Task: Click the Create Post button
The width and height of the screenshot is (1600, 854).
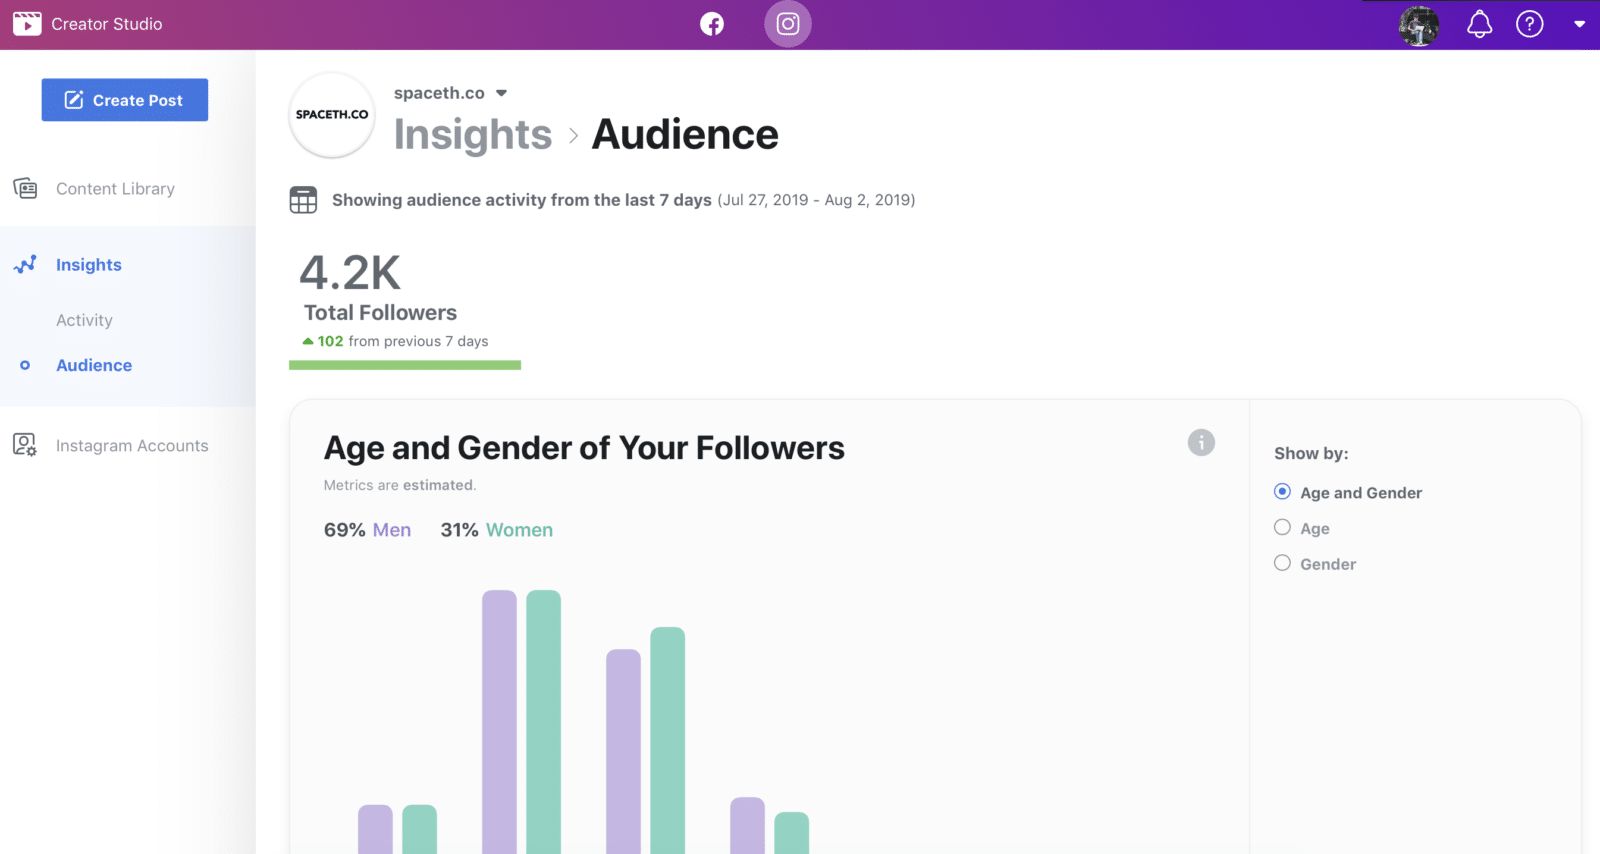Action: [125, 100]
